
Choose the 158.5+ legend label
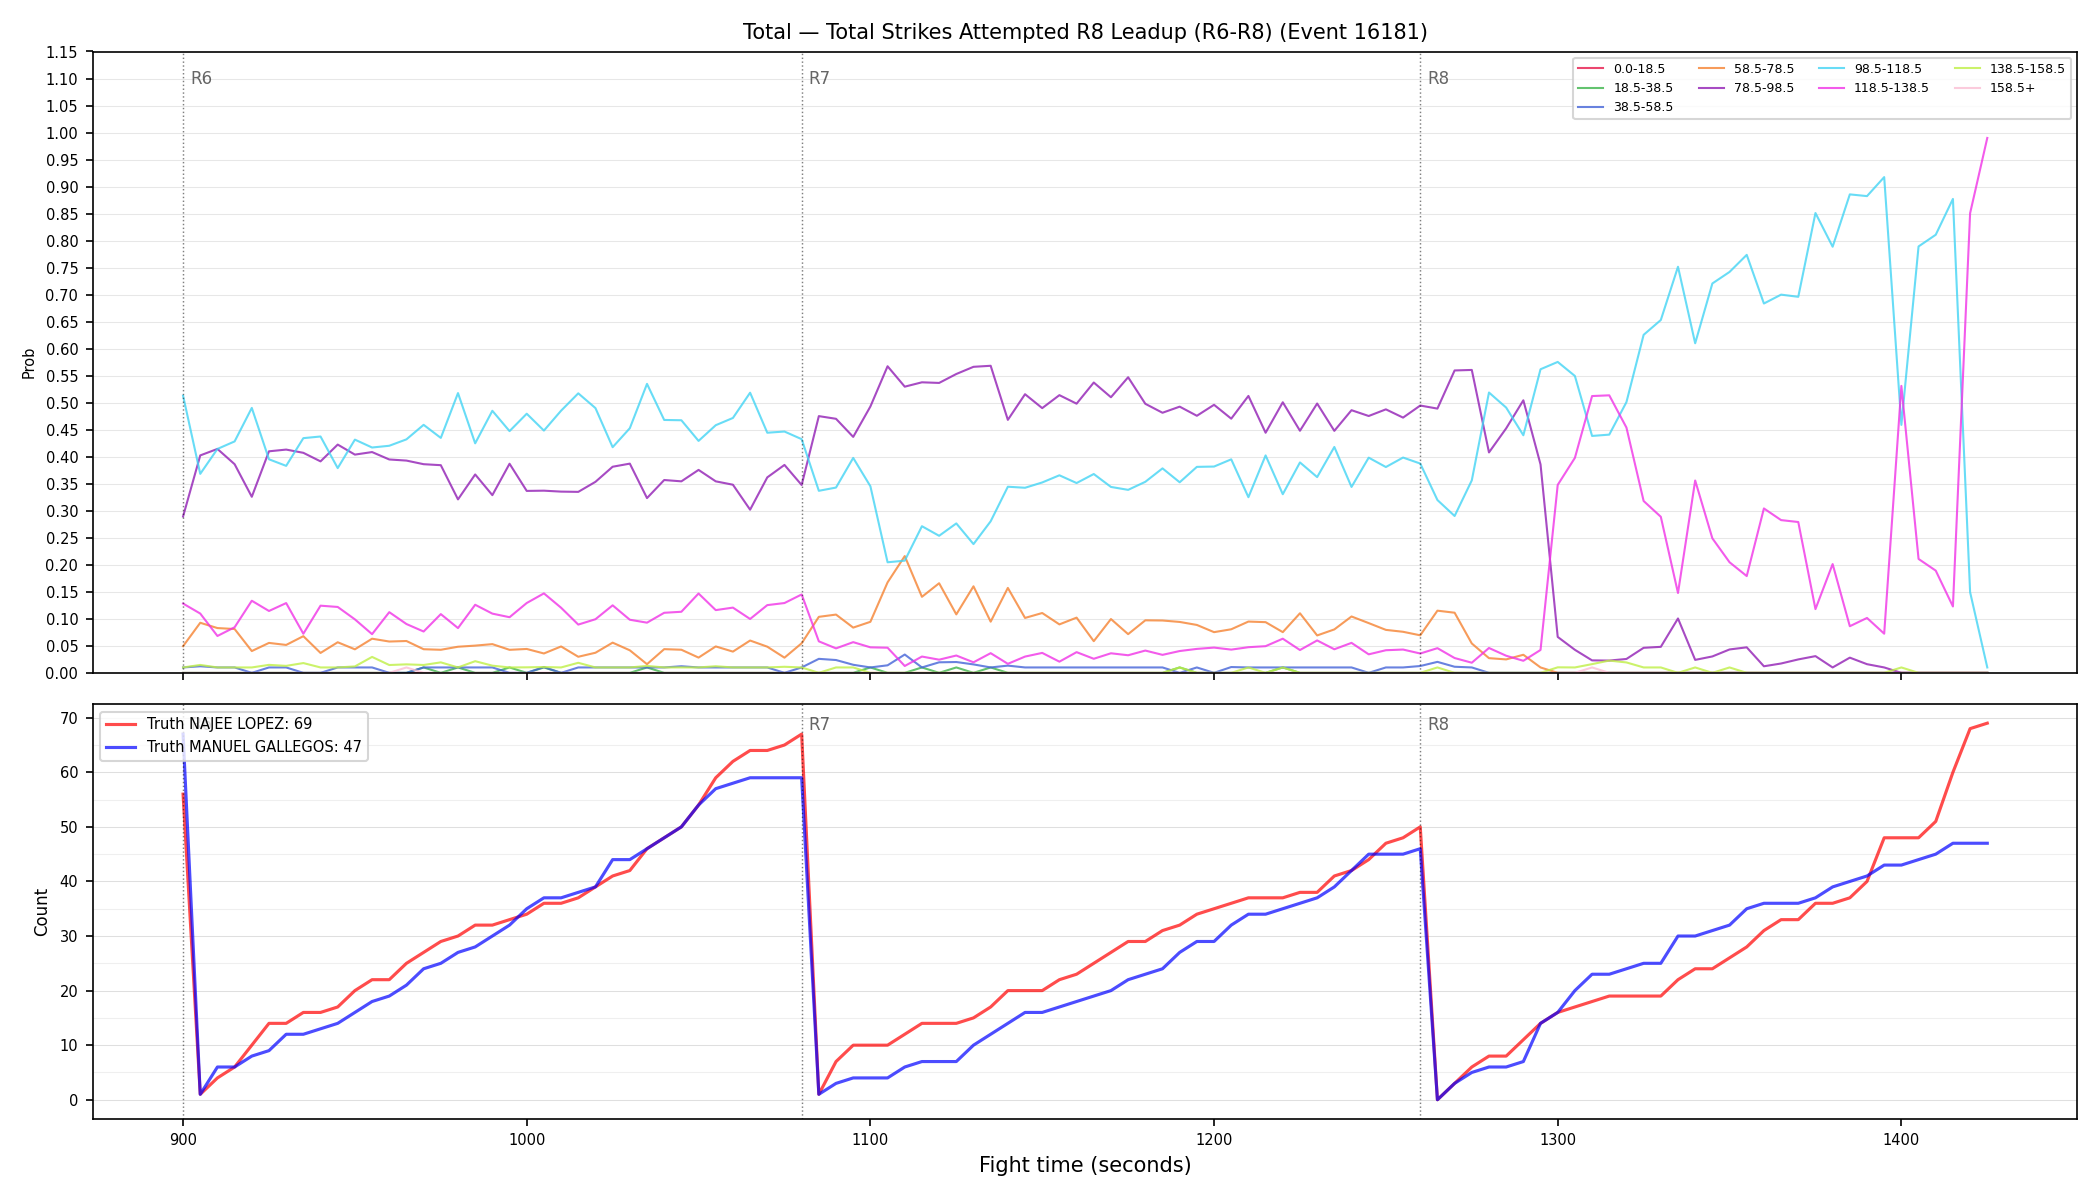(x=2012, y=88)
